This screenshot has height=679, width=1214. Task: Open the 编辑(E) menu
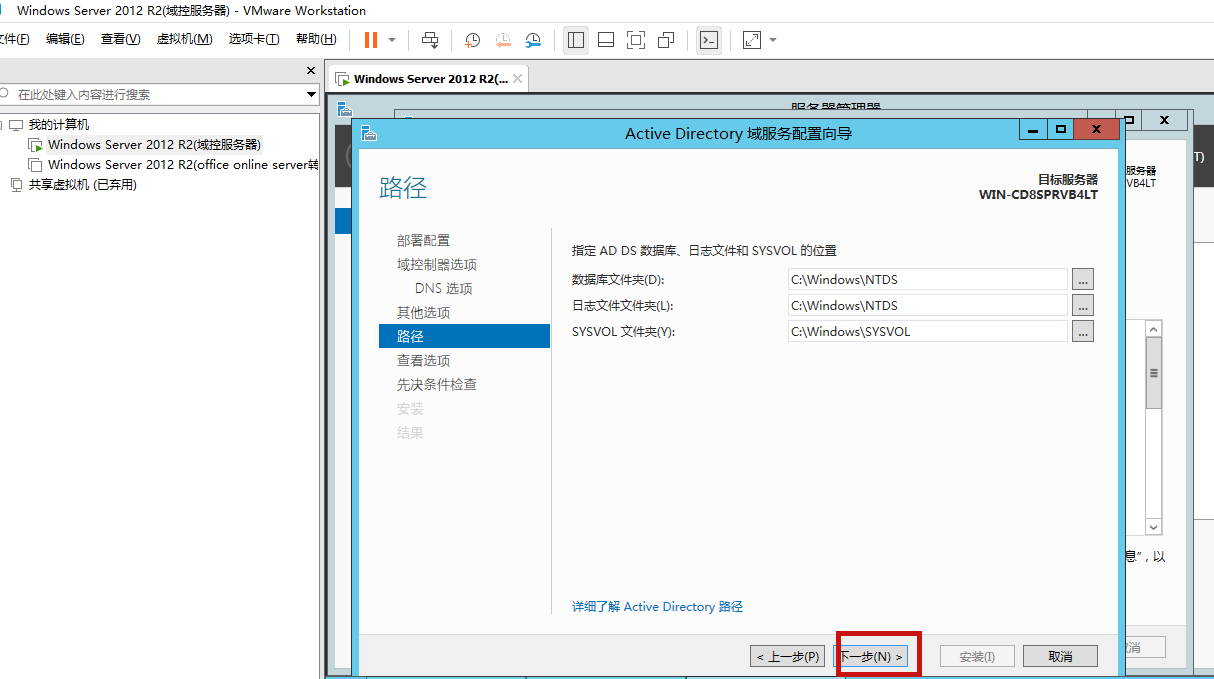[65, 39]
